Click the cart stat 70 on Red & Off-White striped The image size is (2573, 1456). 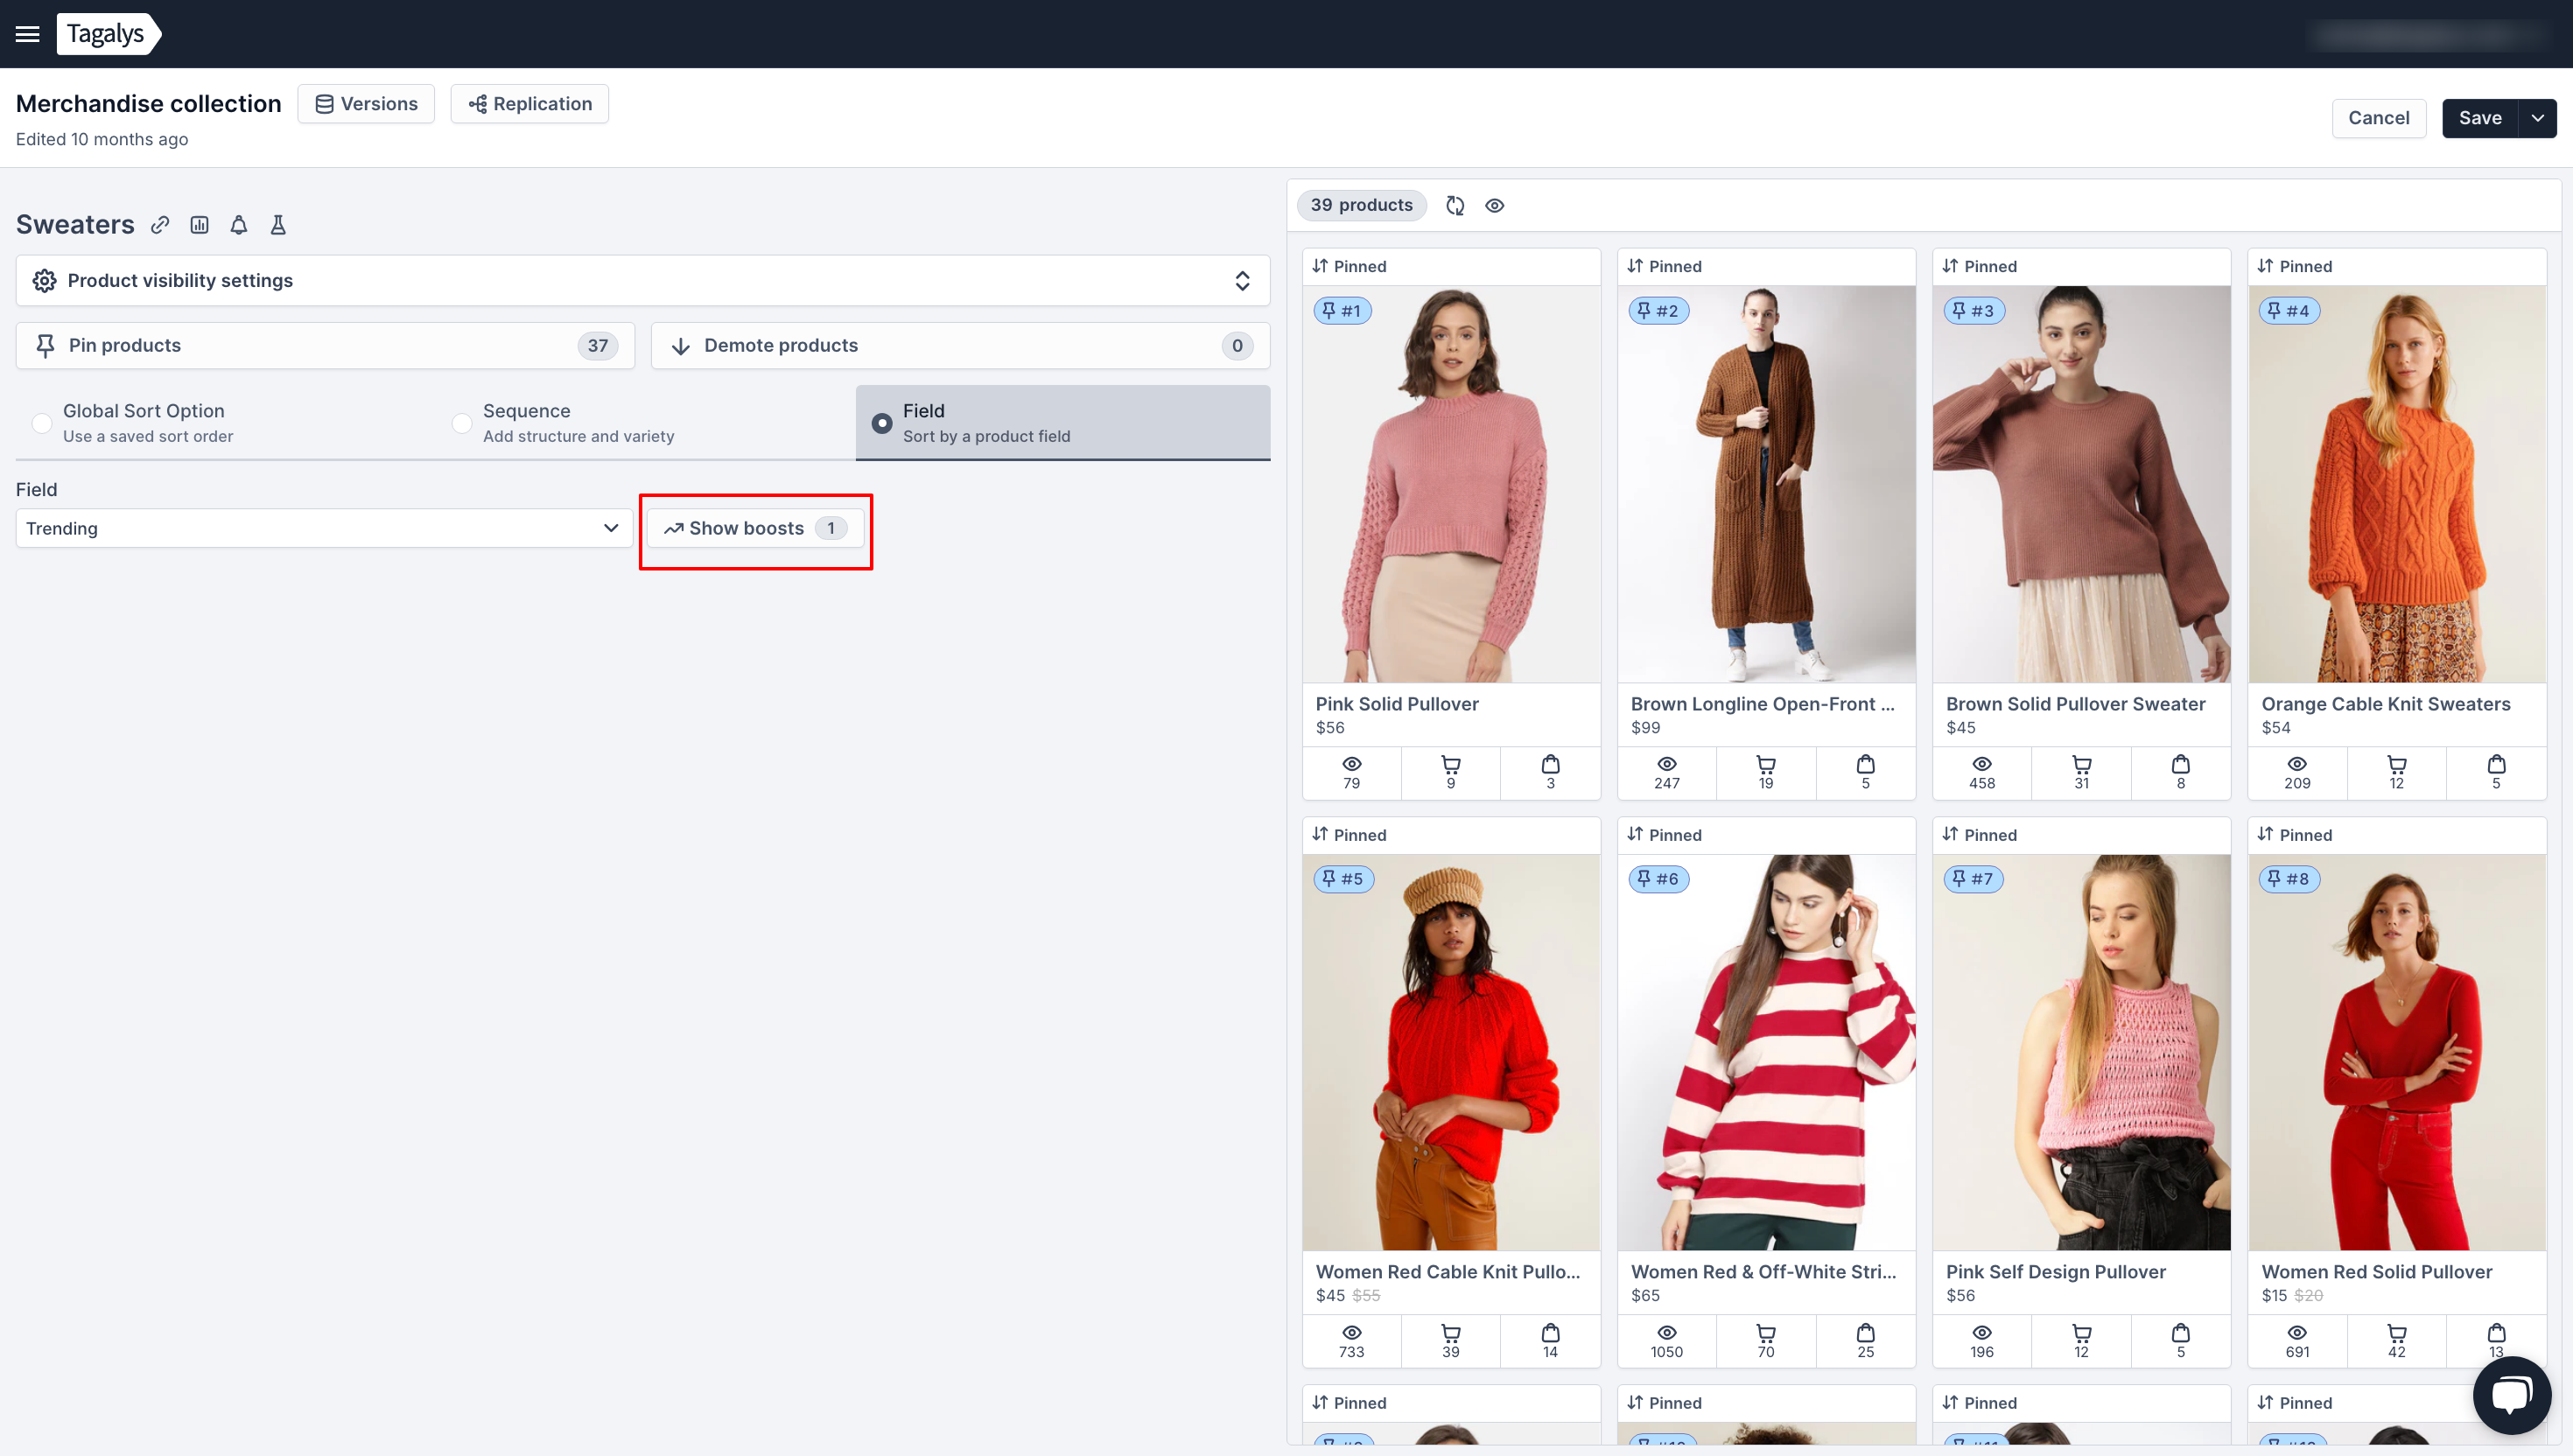[1766, 1341]
